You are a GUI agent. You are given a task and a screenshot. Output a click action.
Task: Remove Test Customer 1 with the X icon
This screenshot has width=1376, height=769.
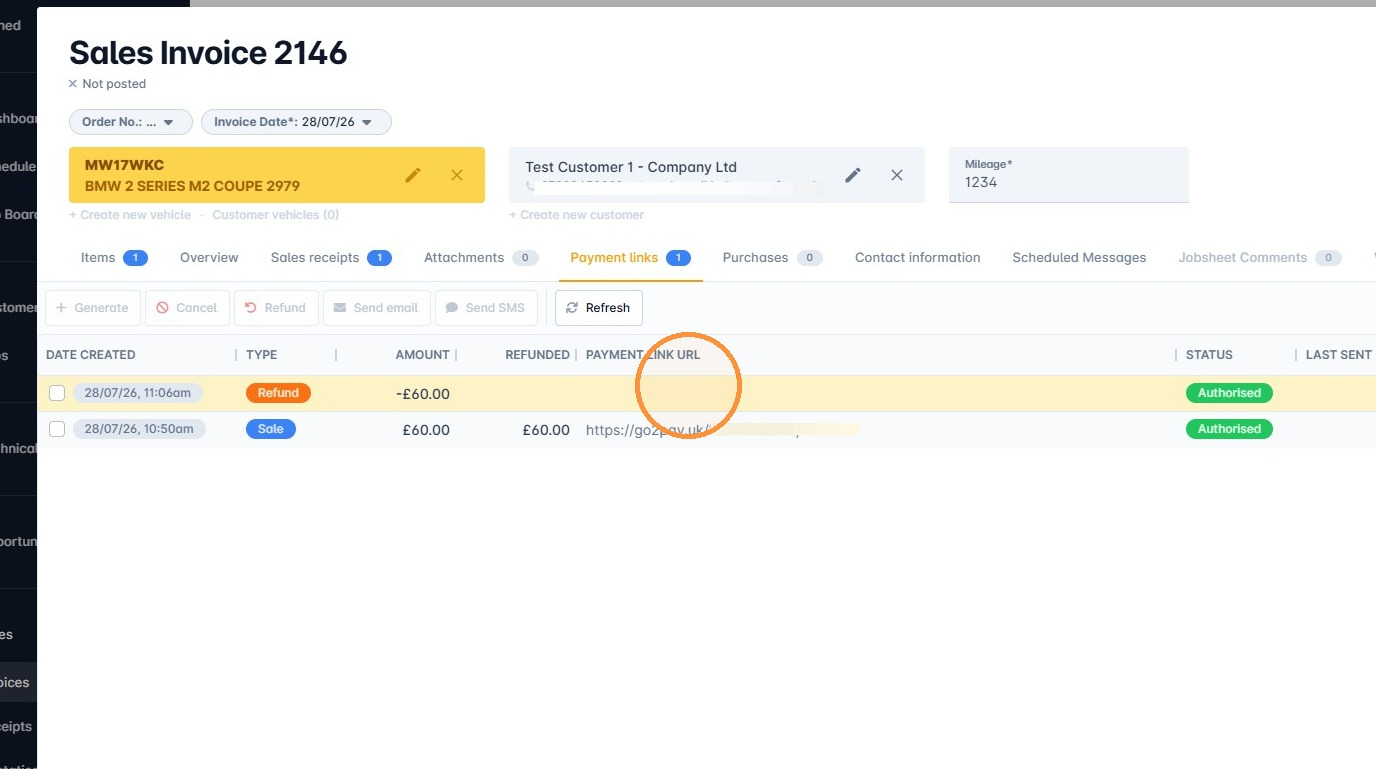[897, 175]
